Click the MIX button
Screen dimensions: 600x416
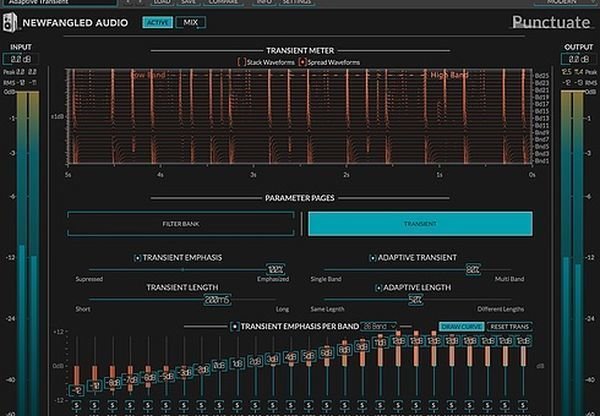tap(191, 22)
